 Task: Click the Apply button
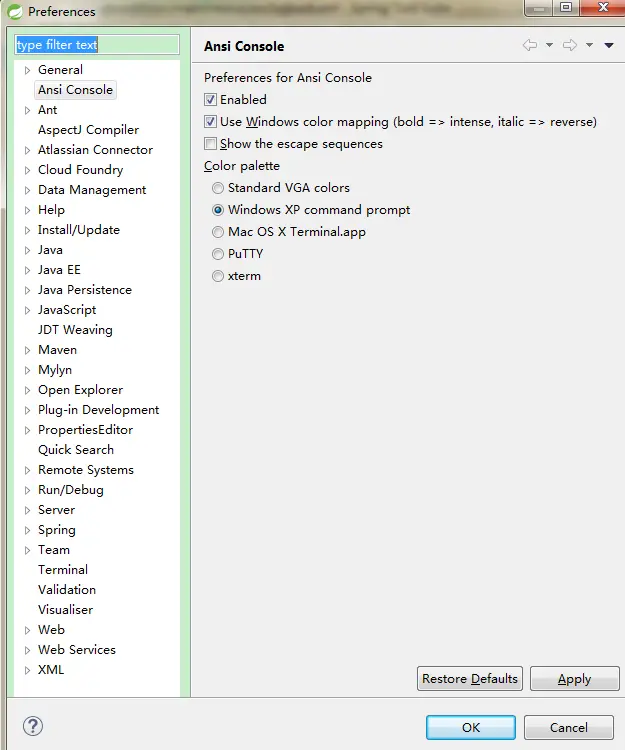tap(574, 679)
